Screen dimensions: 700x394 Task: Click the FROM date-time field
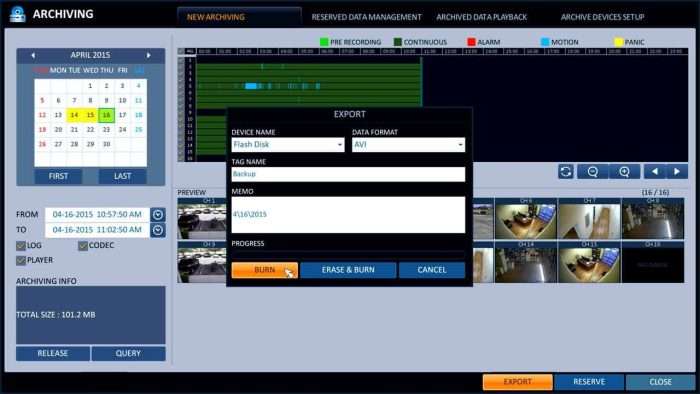tap(97, 215)
